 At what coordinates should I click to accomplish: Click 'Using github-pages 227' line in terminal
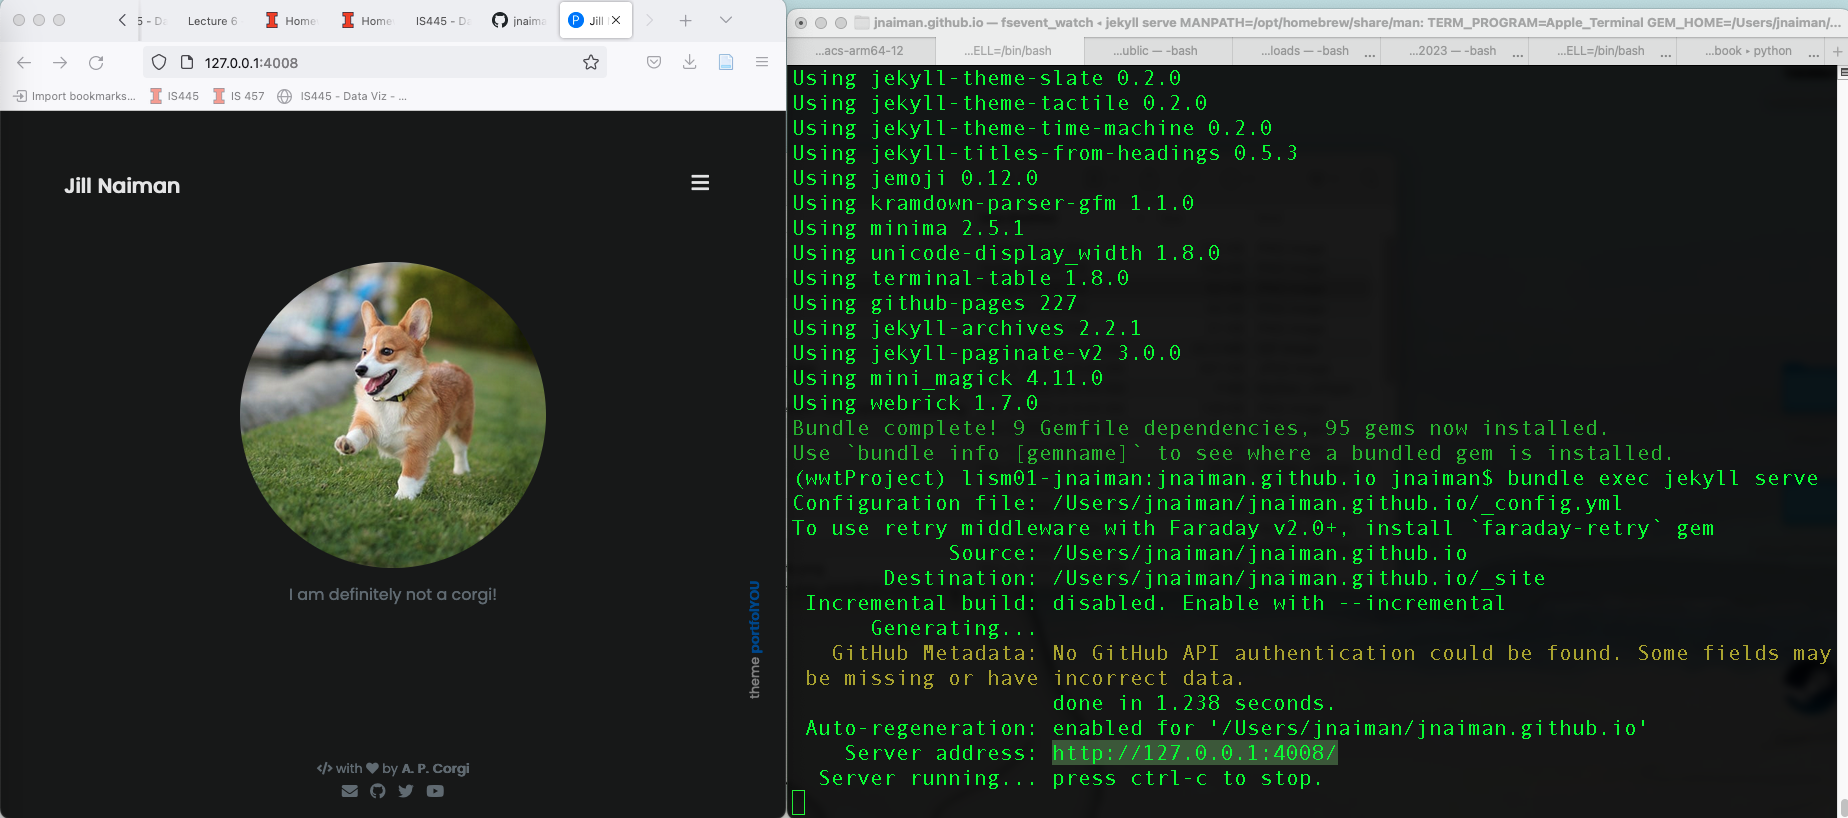pos(935,303)
